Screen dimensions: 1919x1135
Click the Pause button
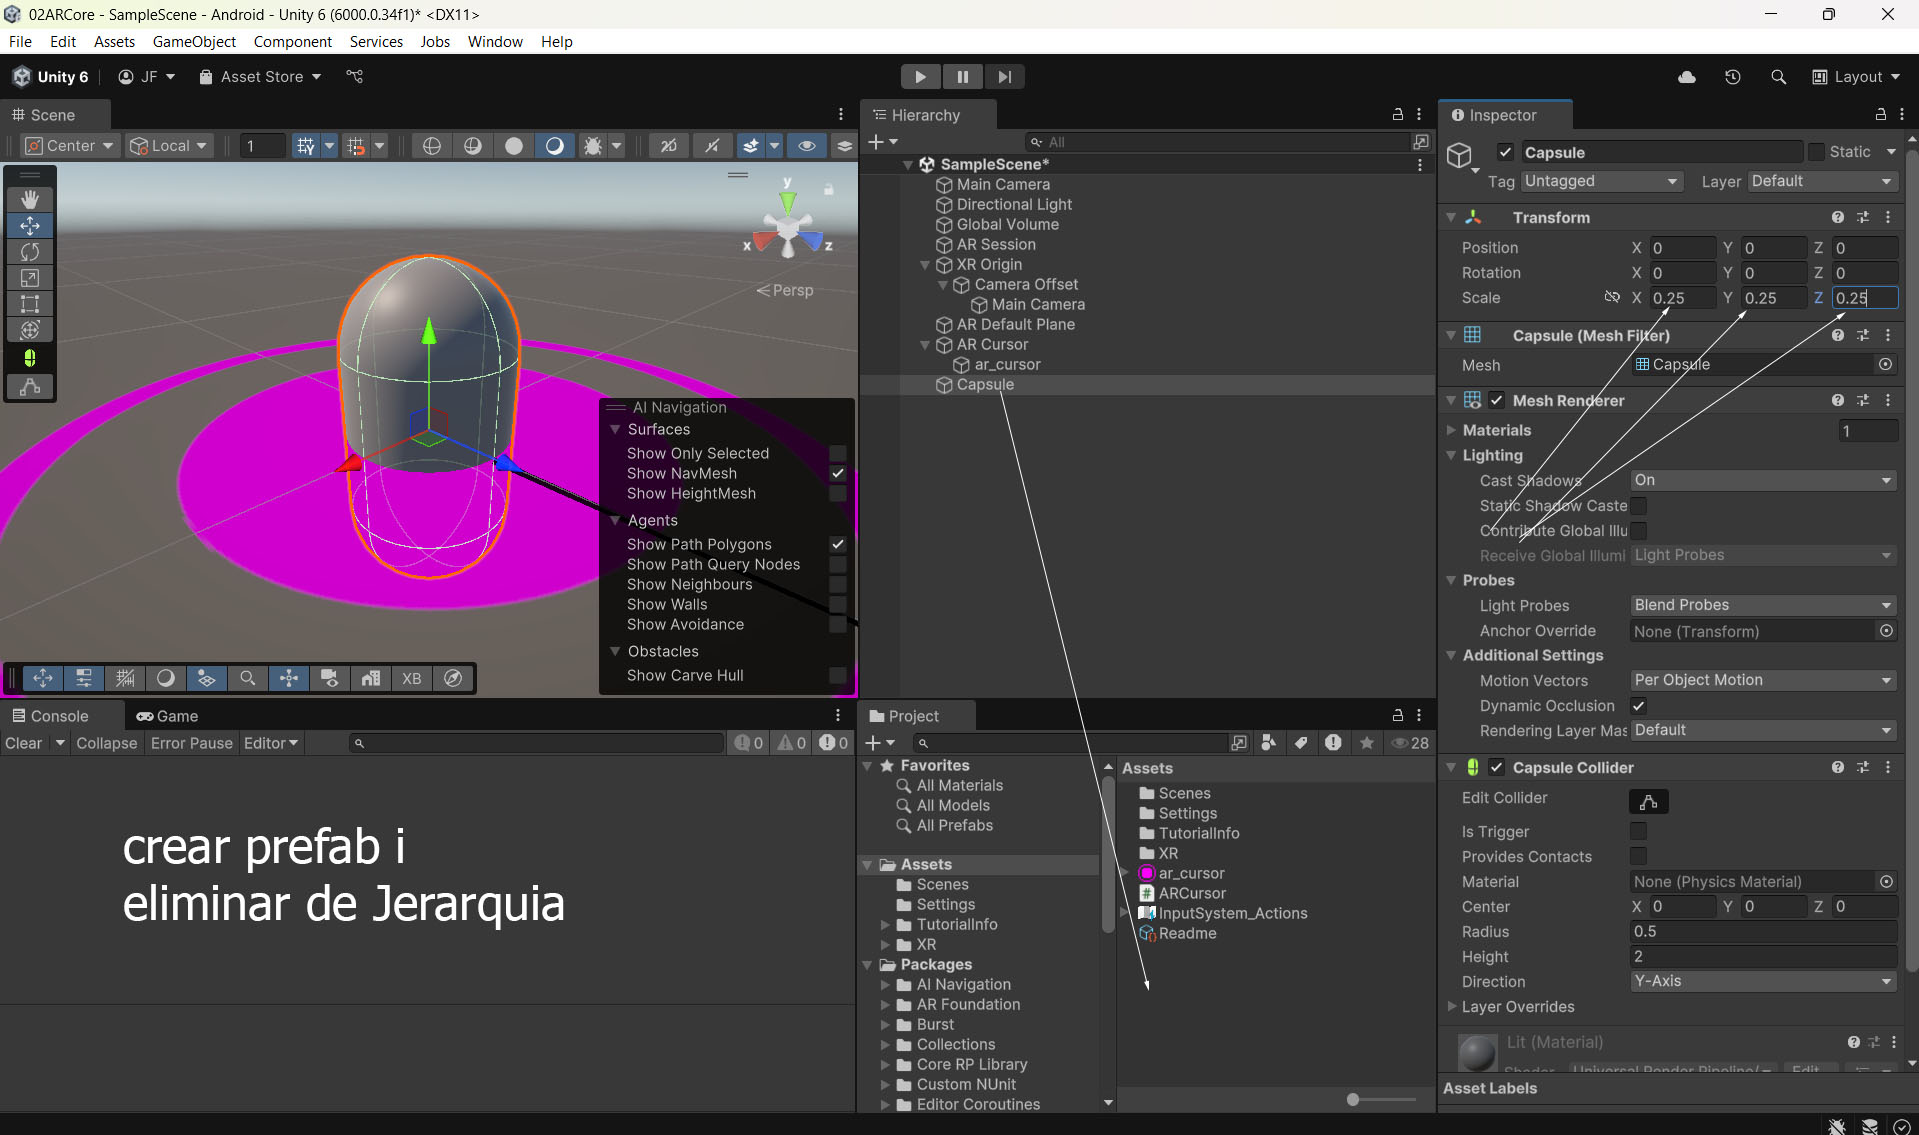point(962,77)
